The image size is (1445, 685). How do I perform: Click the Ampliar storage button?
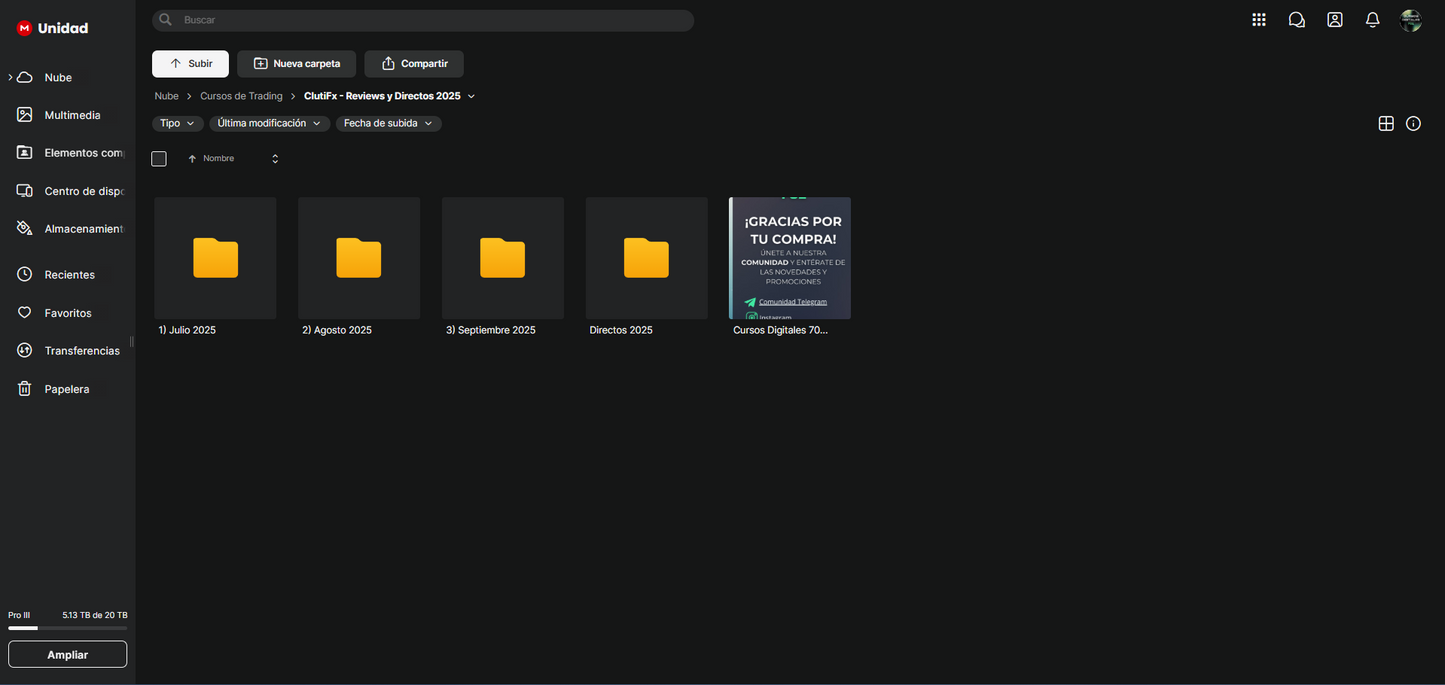[67, 655]
